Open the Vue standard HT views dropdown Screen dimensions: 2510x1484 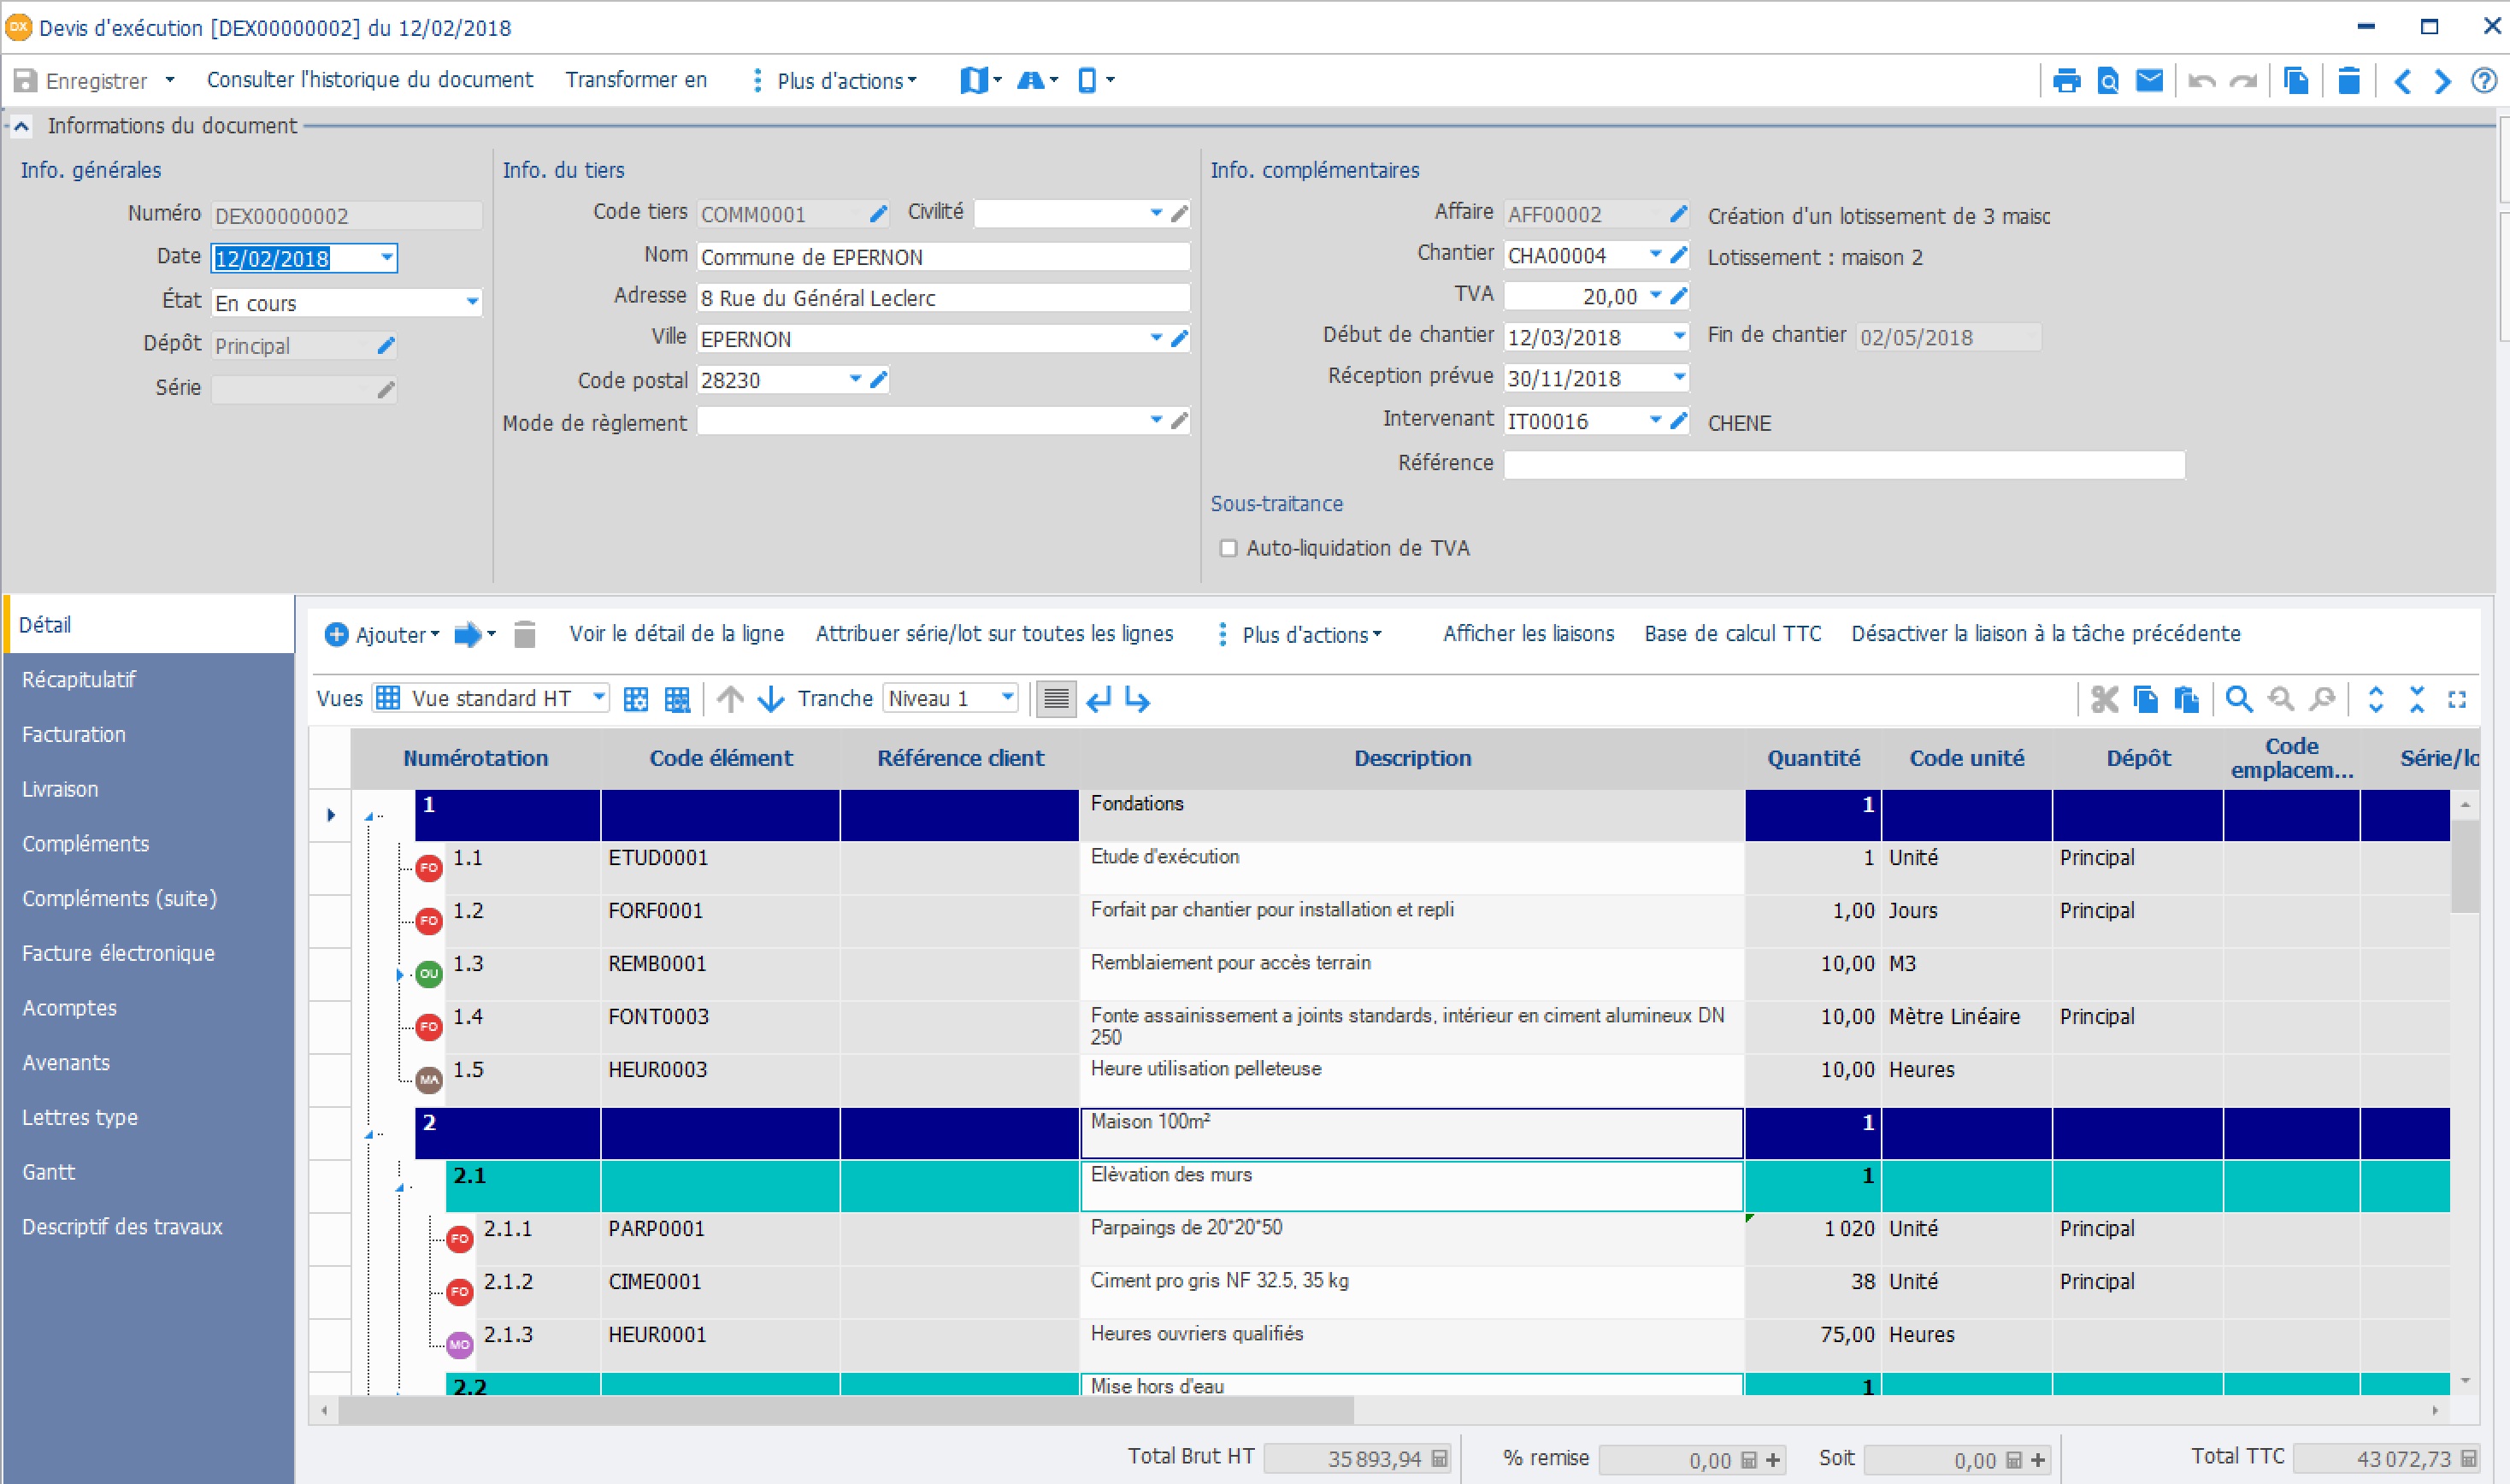click(x=598, y=697)
